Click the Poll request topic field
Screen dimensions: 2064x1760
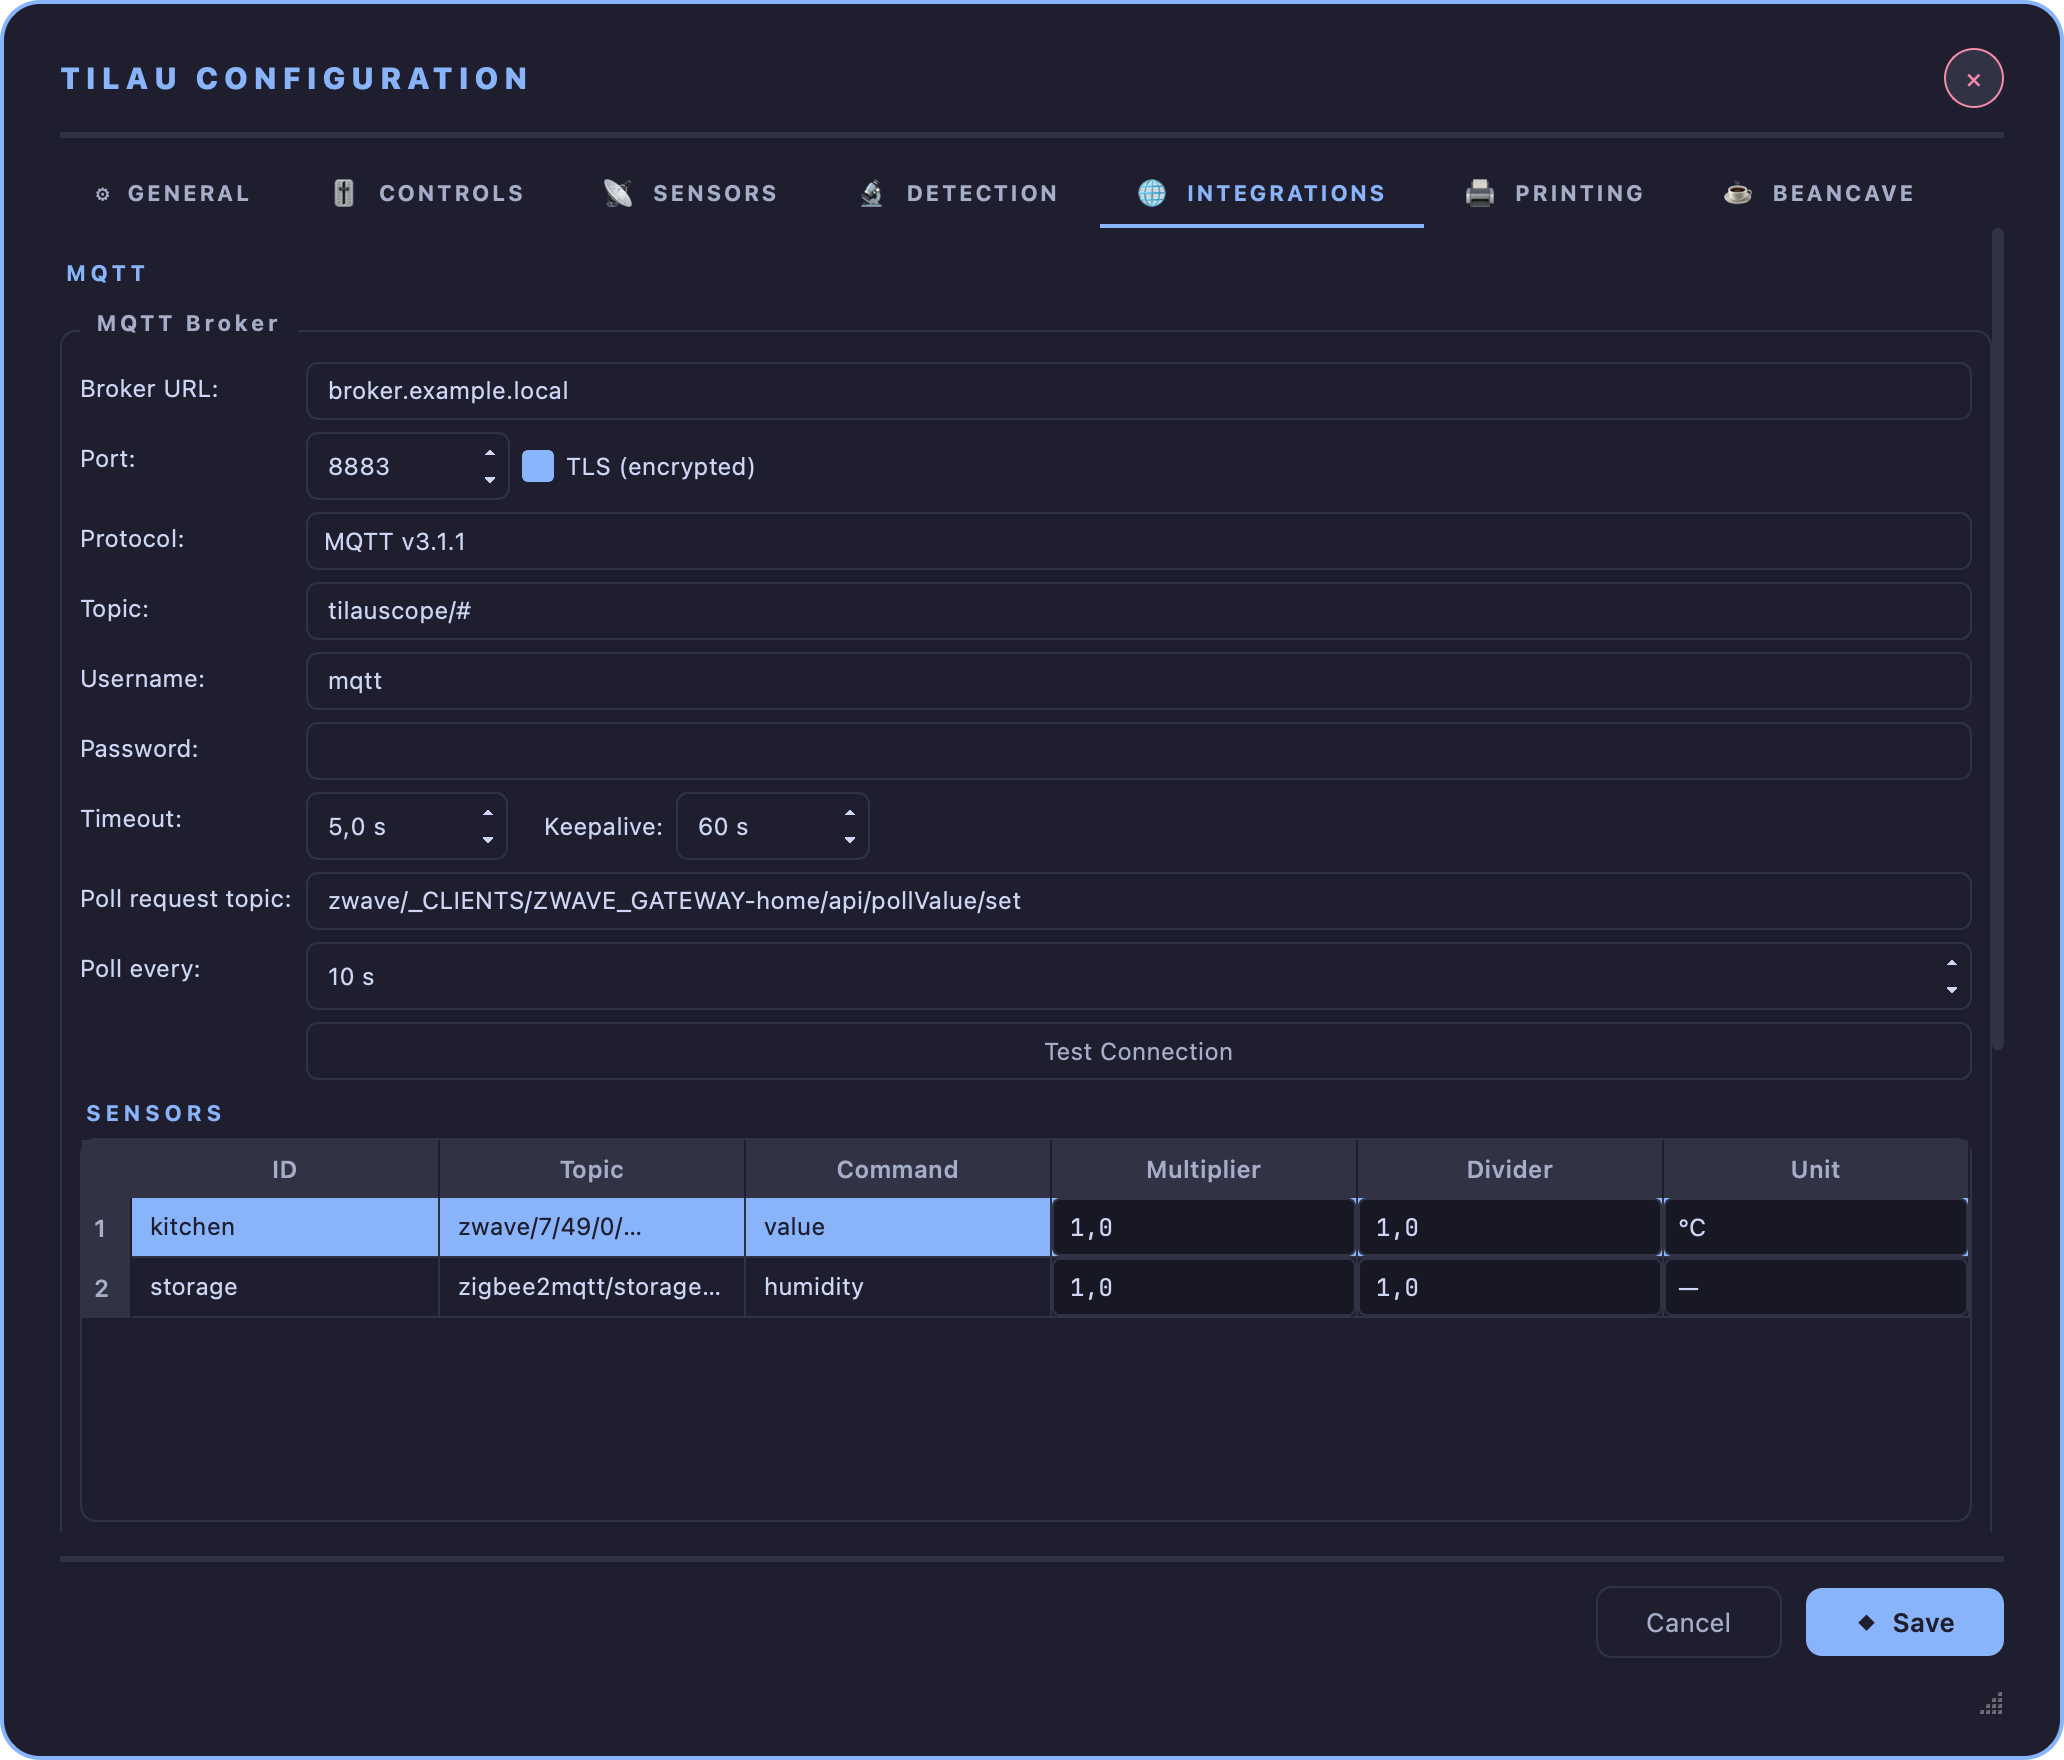[1138, 901]
